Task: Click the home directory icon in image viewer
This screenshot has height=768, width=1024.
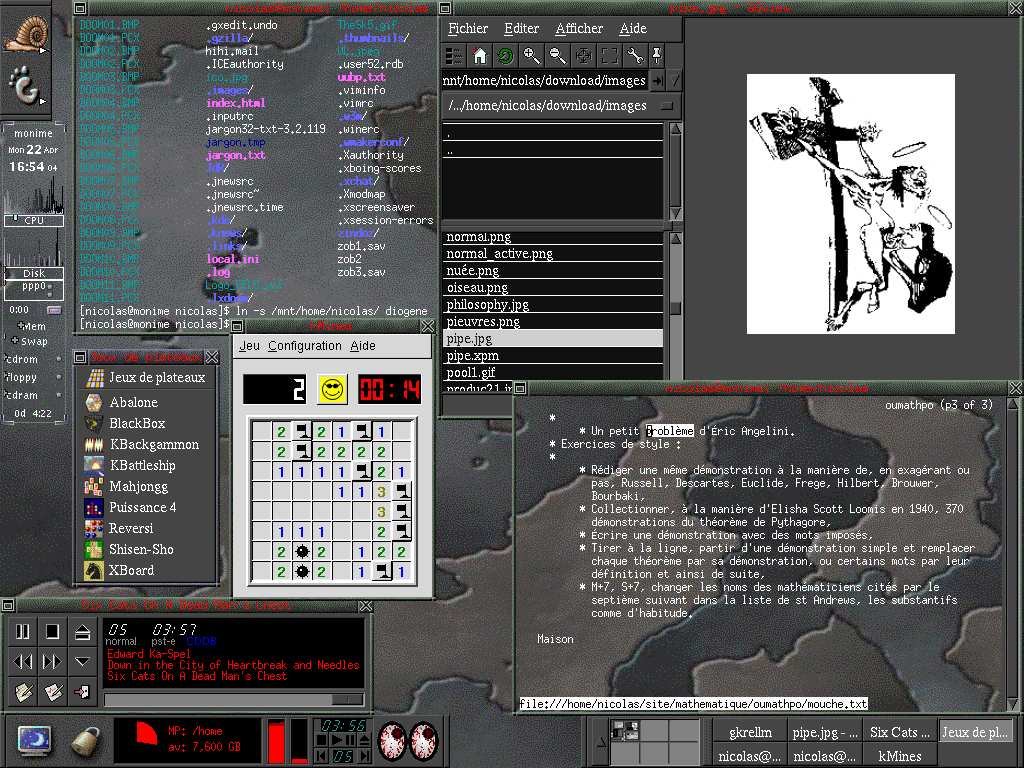Action: point(480,56)
